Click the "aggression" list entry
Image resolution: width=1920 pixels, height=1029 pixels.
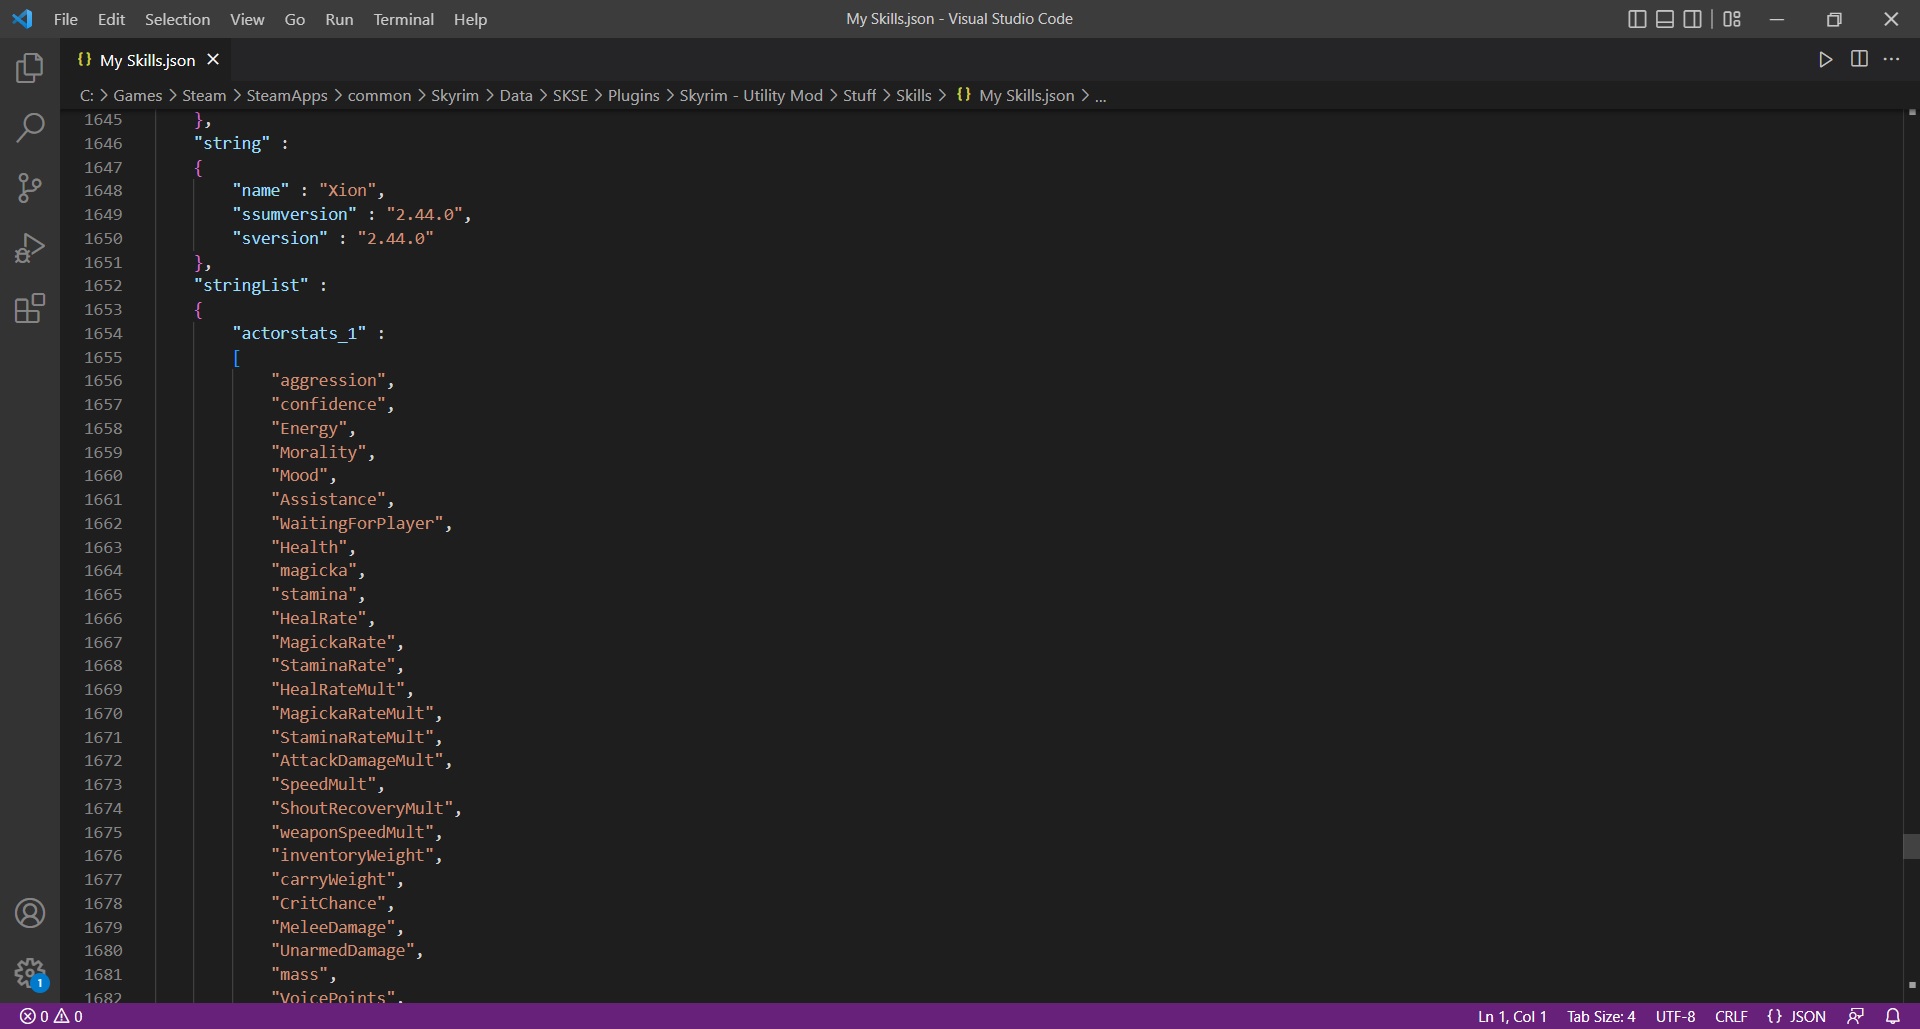pos(328,380)
